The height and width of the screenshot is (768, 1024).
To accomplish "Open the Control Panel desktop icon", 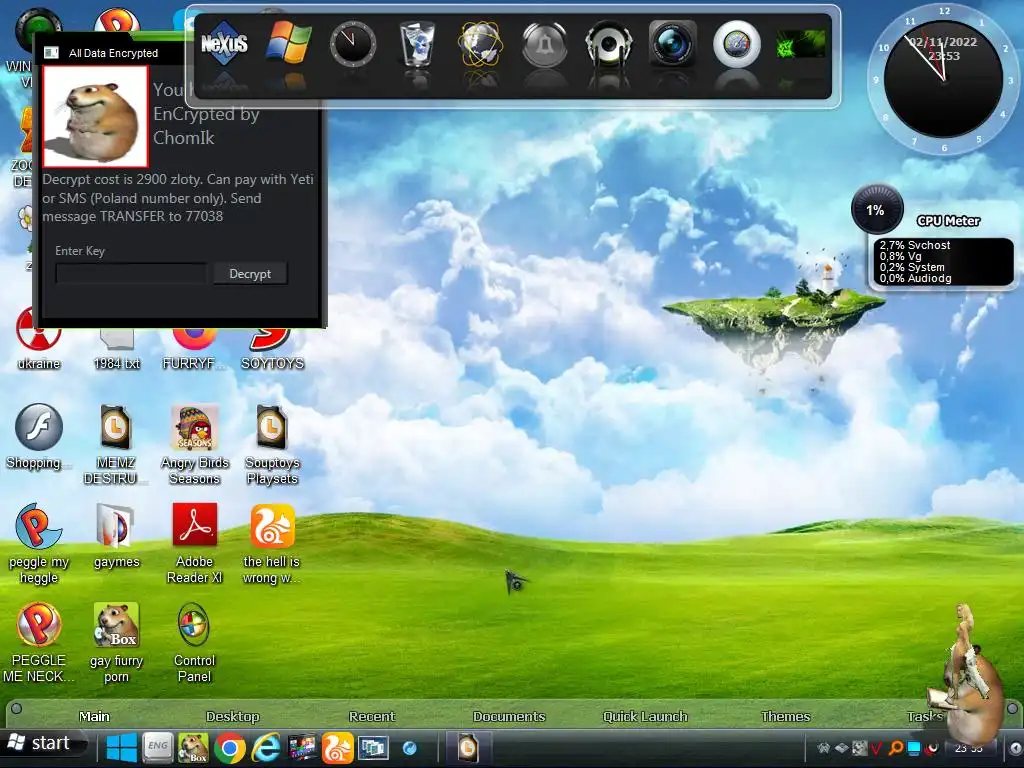I will point(195,643).
